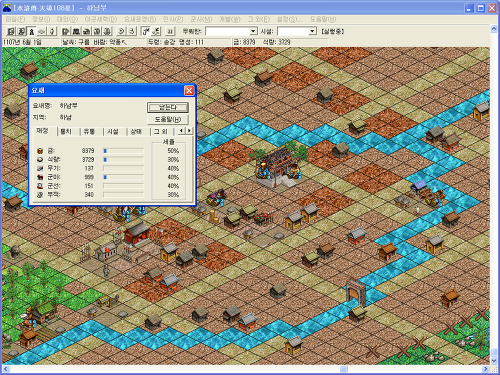Click the 닫는다 button in the dialog
The image size is (500, 375).
point(168,107)
